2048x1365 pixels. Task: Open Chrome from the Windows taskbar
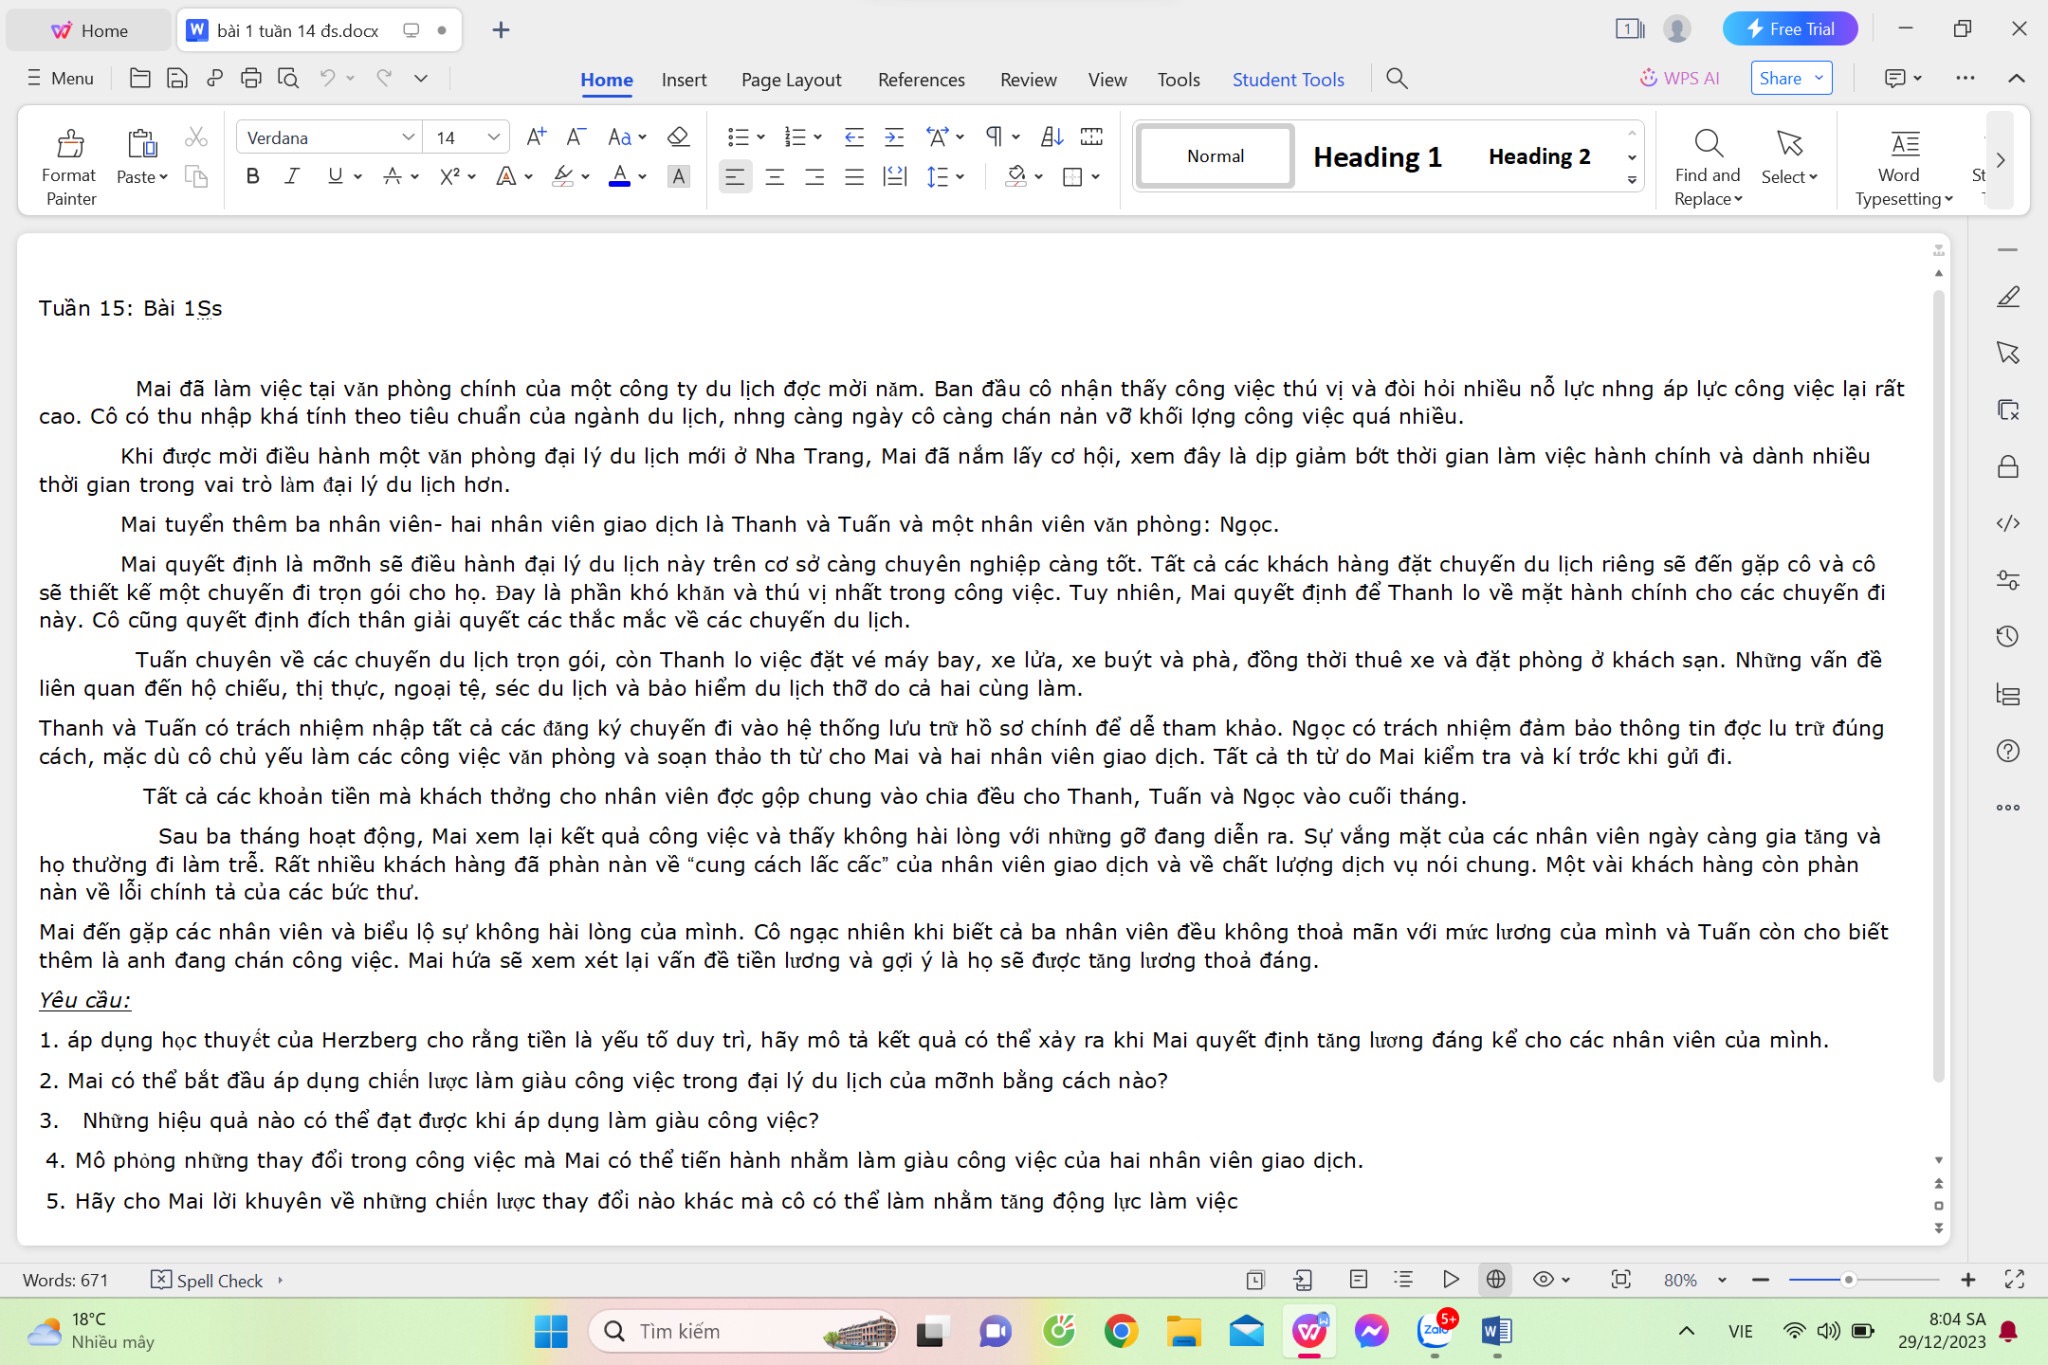tap(1121, 1331)
